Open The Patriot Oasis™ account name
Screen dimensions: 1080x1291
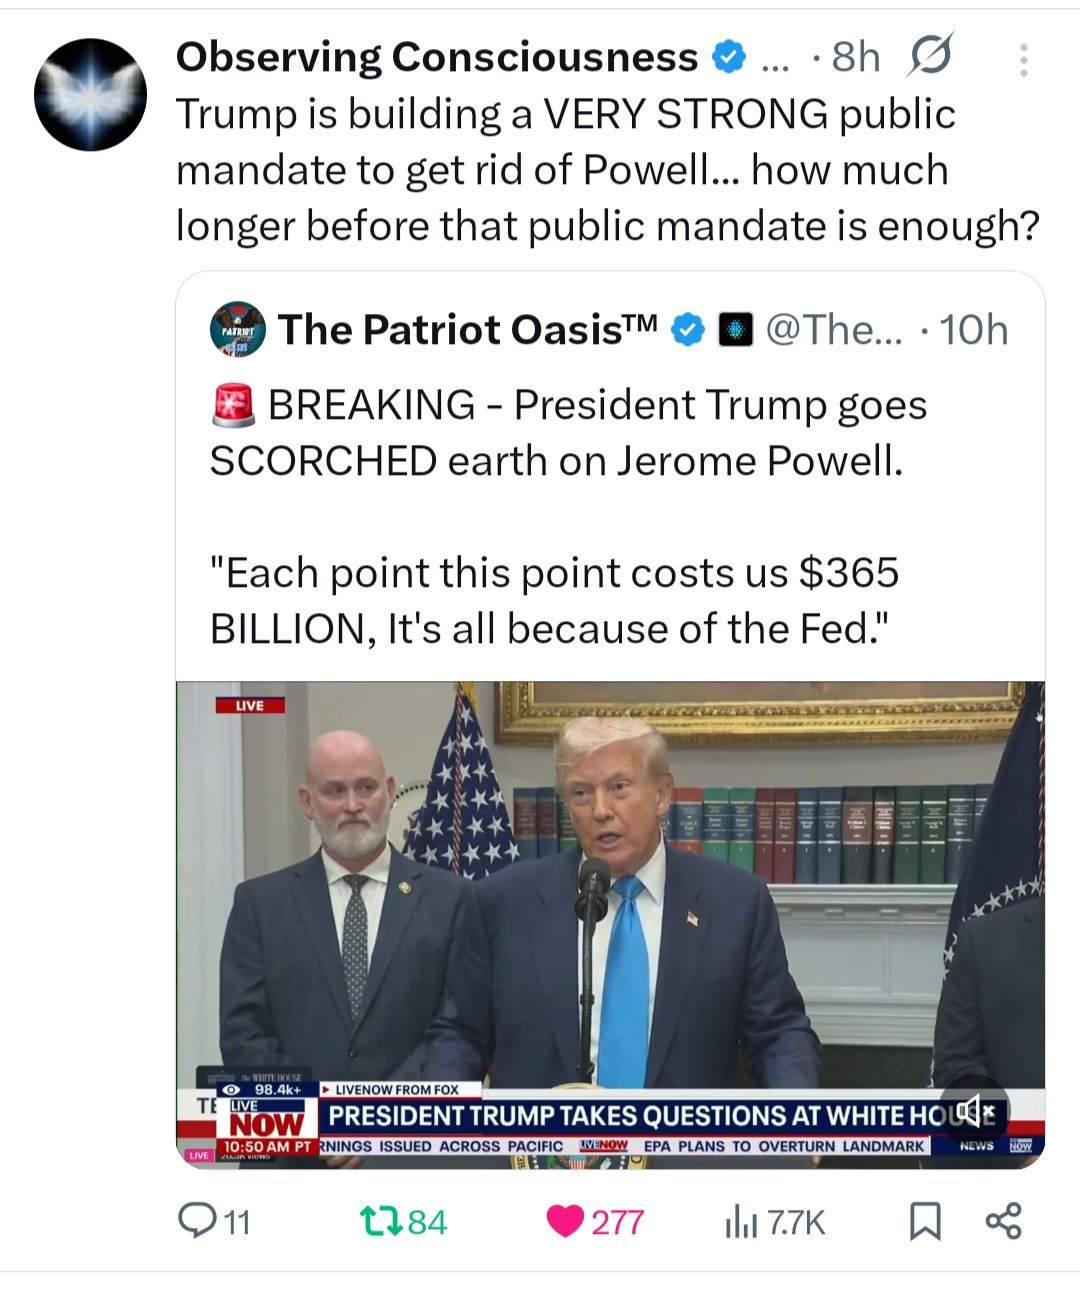[467, 330]
